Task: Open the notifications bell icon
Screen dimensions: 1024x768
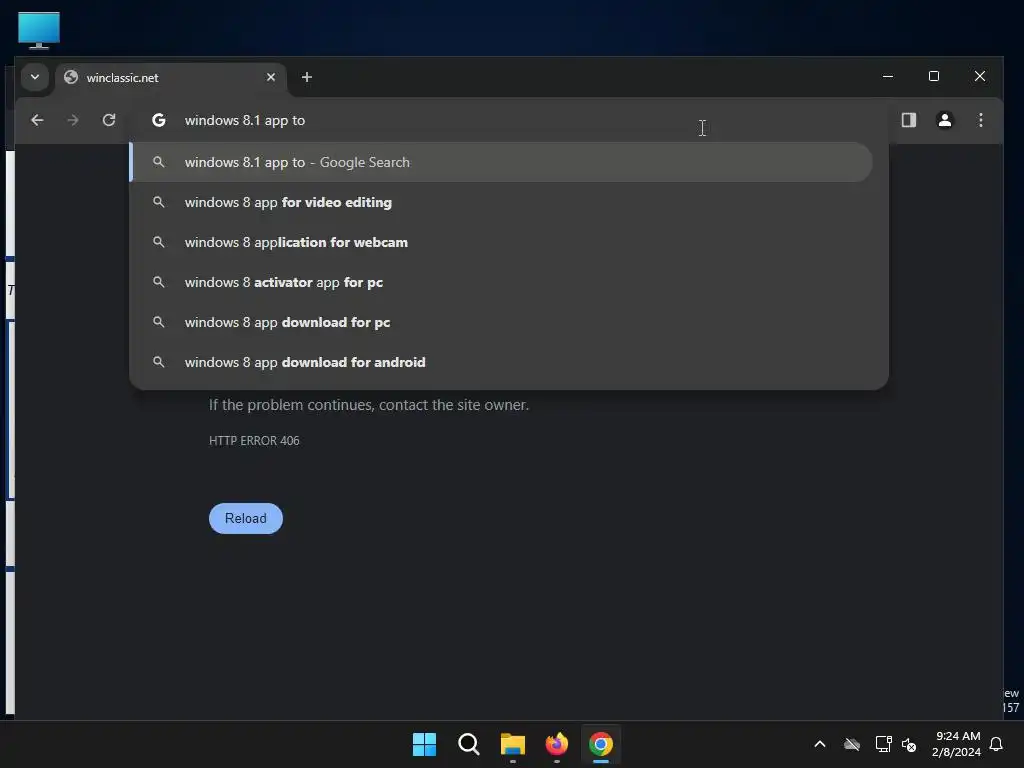Action: pyautogui.click(x=996, y=744)
